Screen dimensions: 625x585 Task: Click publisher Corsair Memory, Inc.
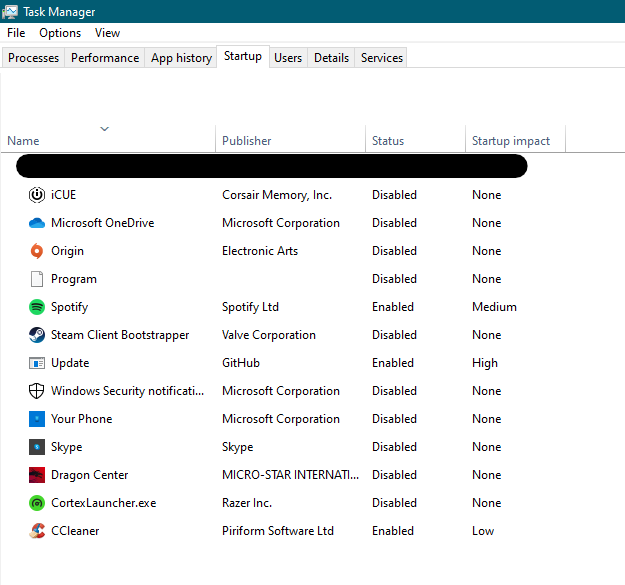click(x=277, y=195)
